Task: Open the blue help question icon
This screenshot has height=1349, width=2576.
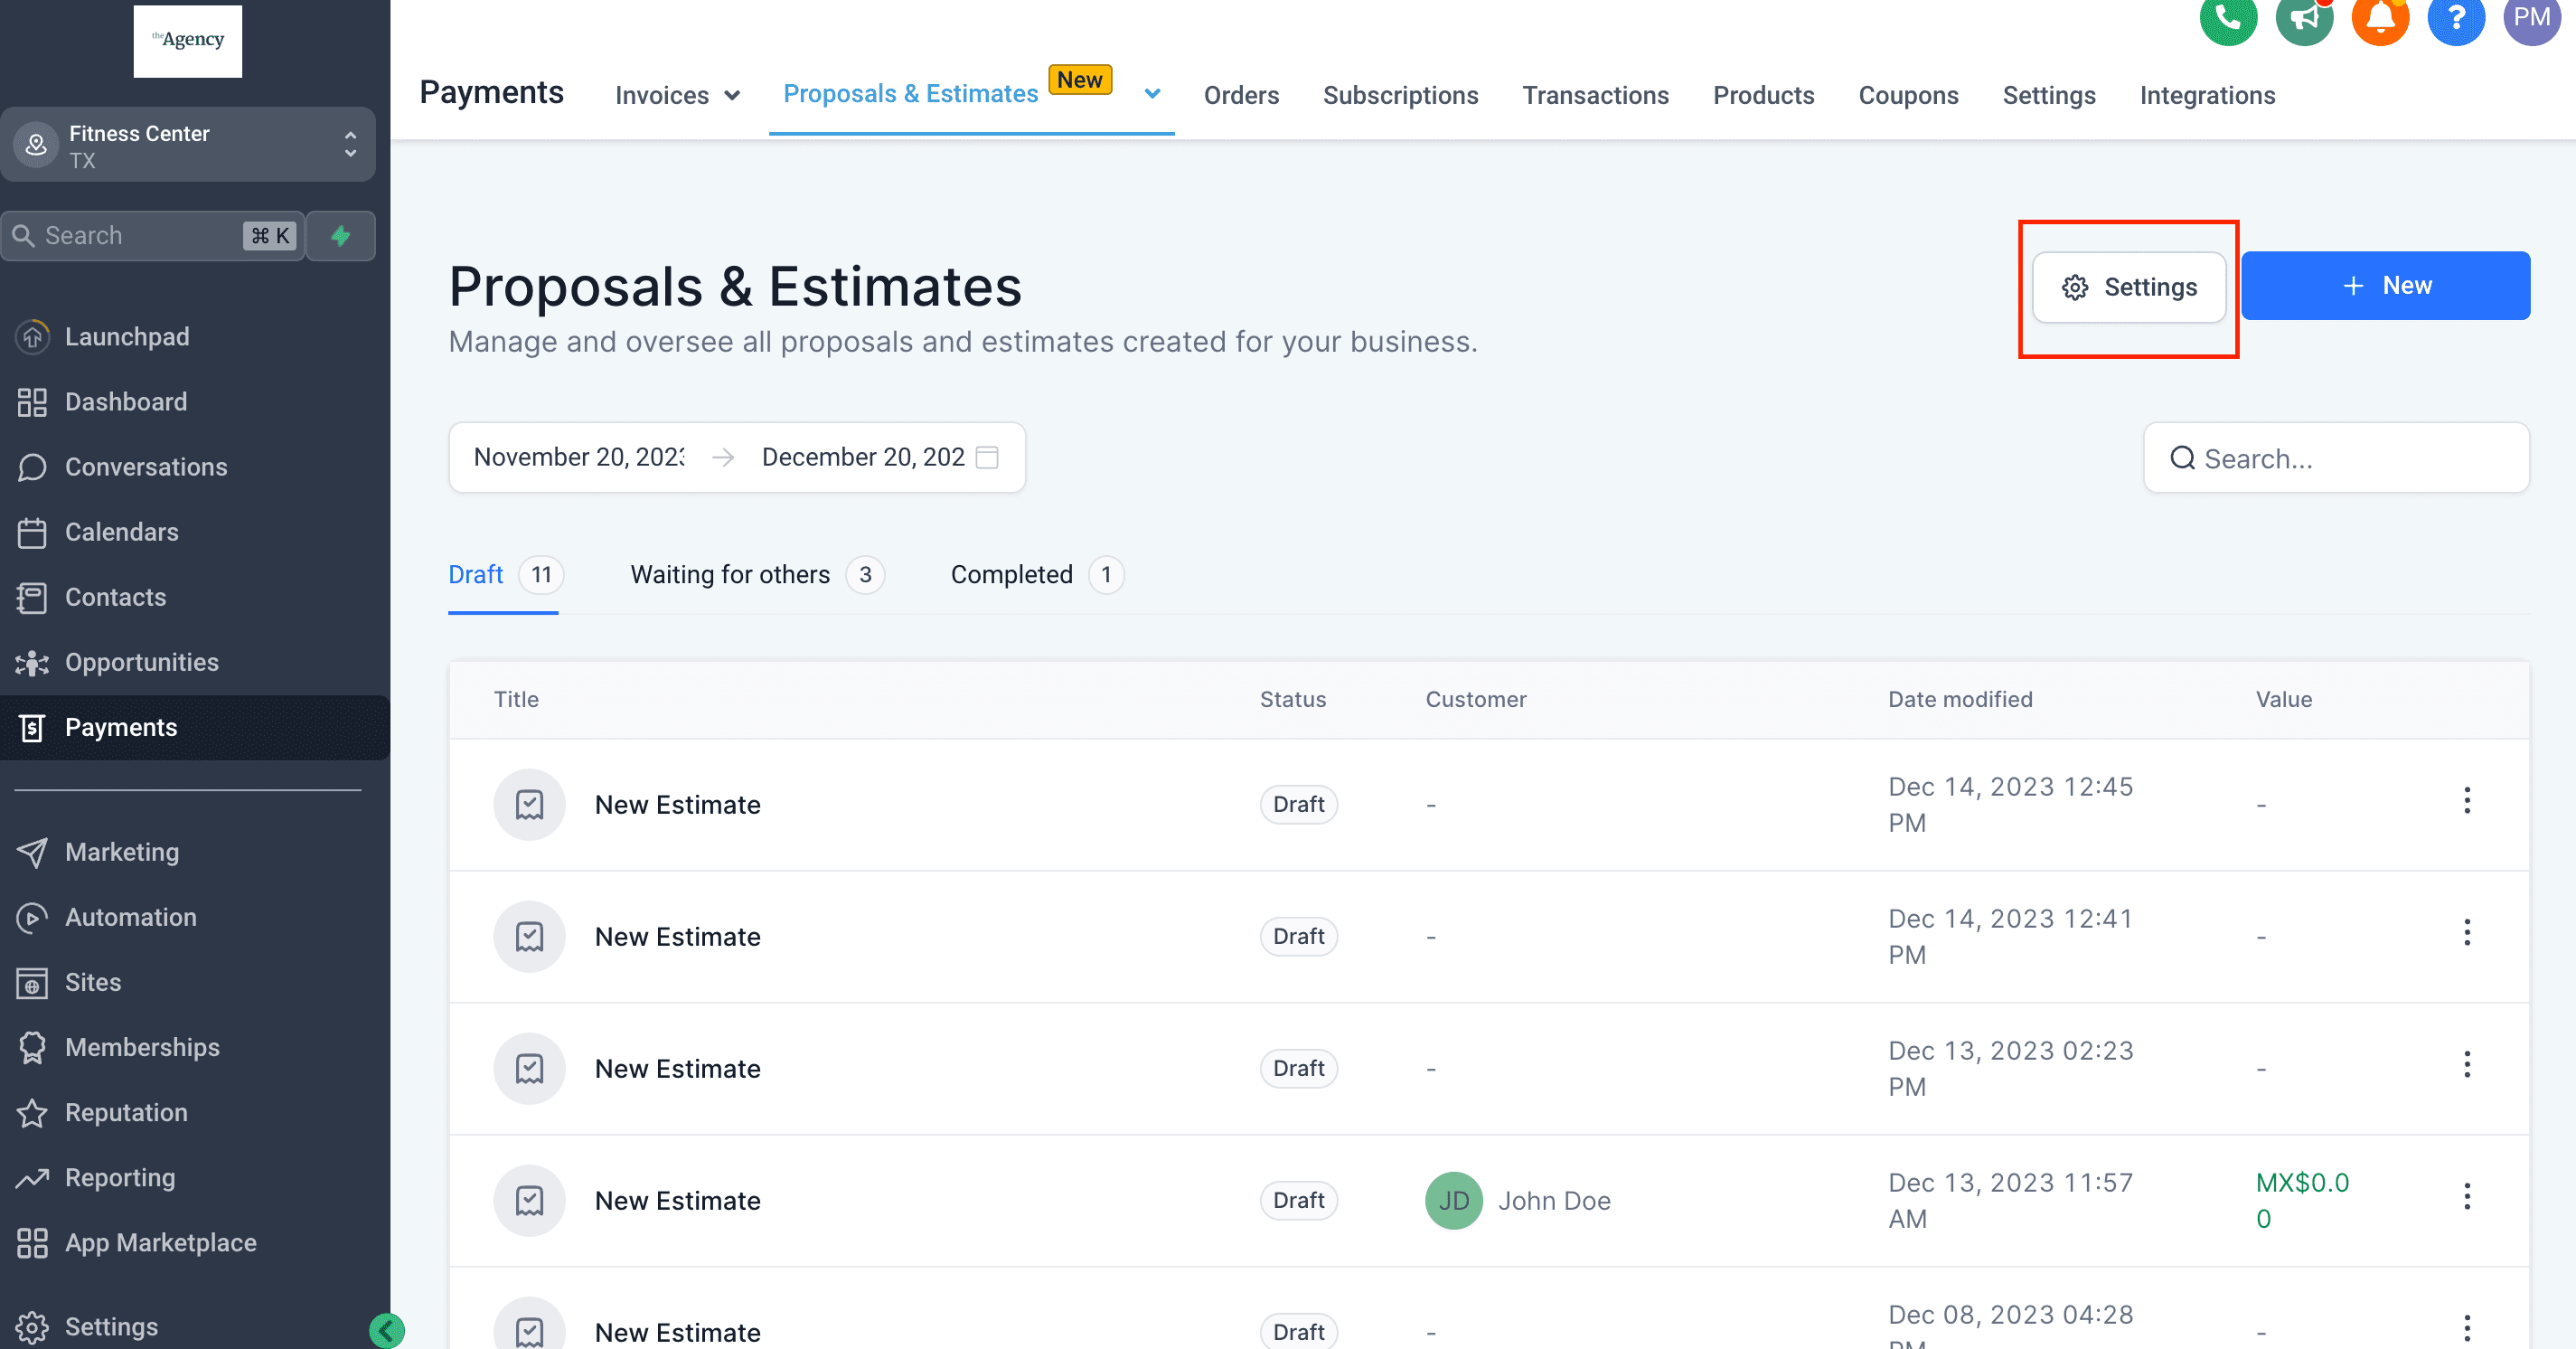Action: (x=2456, y=18)
